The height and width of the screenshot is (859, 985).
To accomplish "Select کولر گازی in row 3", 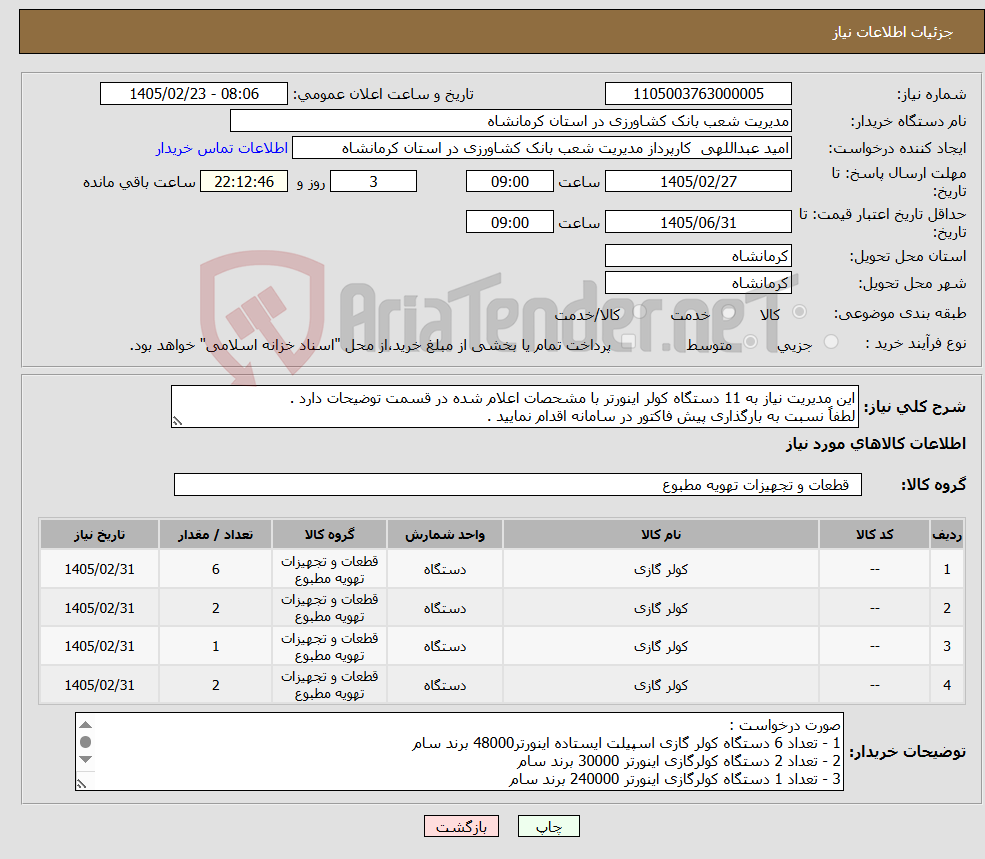I will tap(661, 646).
